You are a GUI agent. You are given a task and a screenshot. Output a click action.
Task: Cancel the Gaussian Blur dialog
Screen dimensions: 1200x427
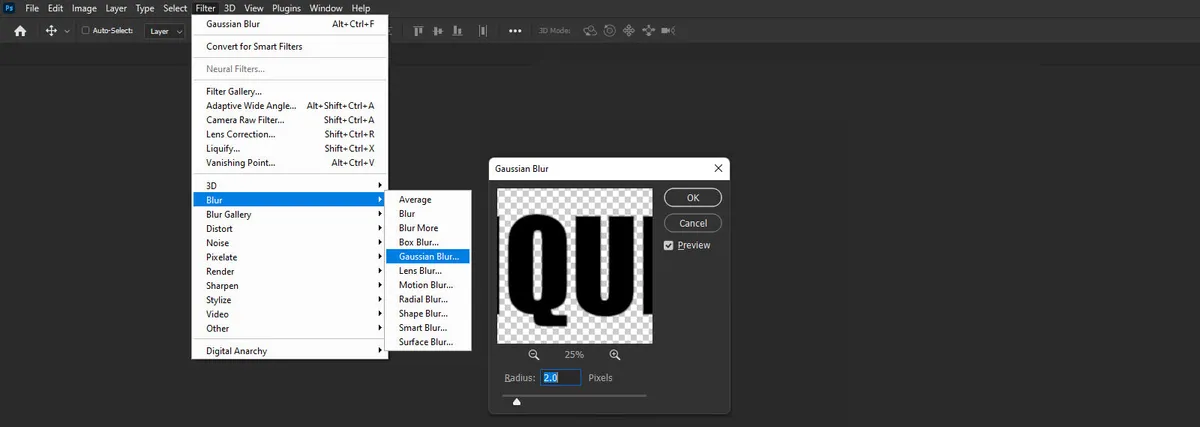(692, 223)
